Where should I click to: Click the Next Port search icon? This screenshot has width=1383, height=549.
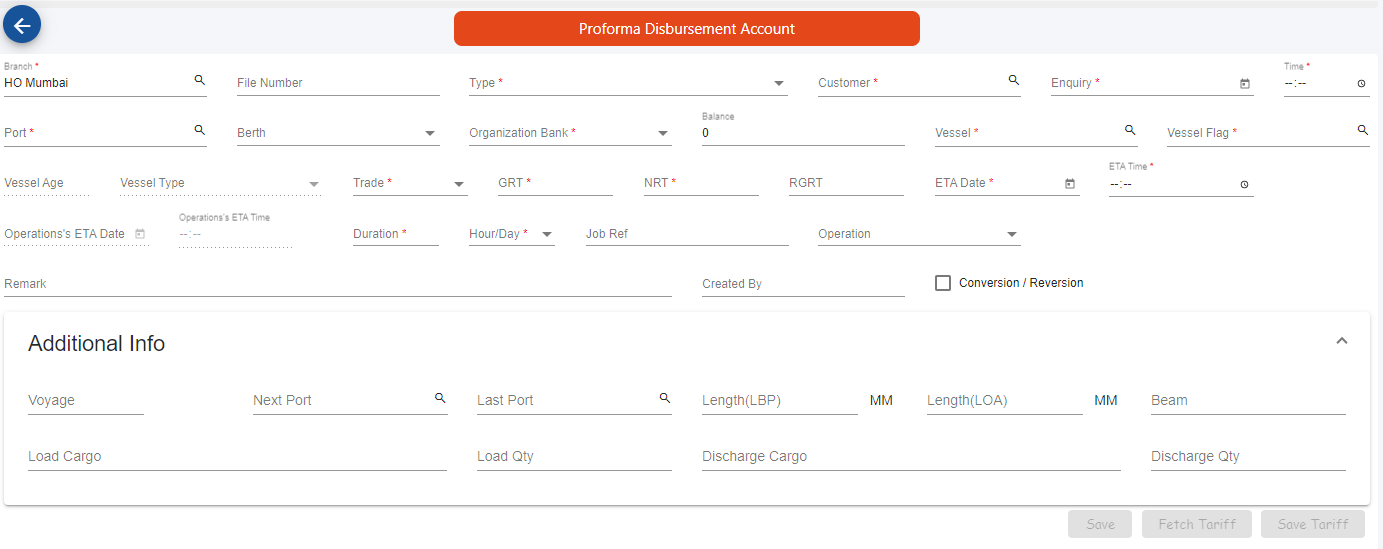(439, 398)
